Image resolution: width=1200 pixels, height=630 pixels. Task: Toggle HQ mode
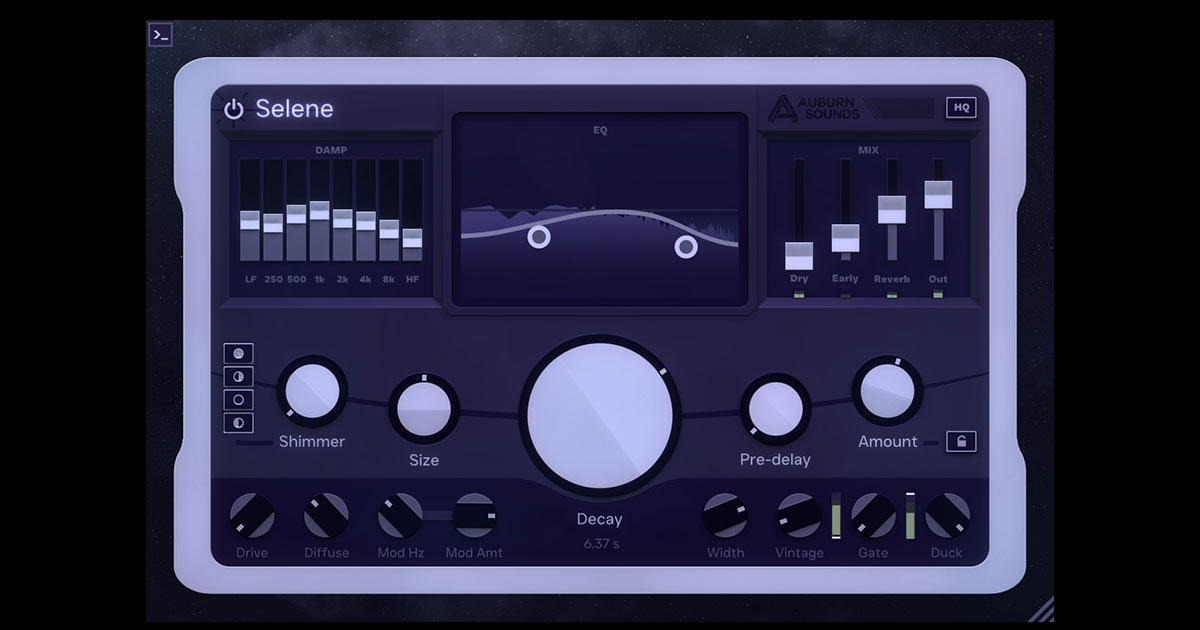click(961, 107)
